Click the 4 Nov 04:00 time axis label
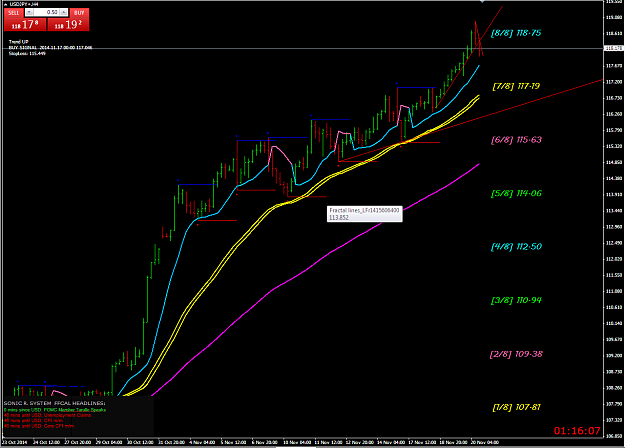 pos(202,442)
